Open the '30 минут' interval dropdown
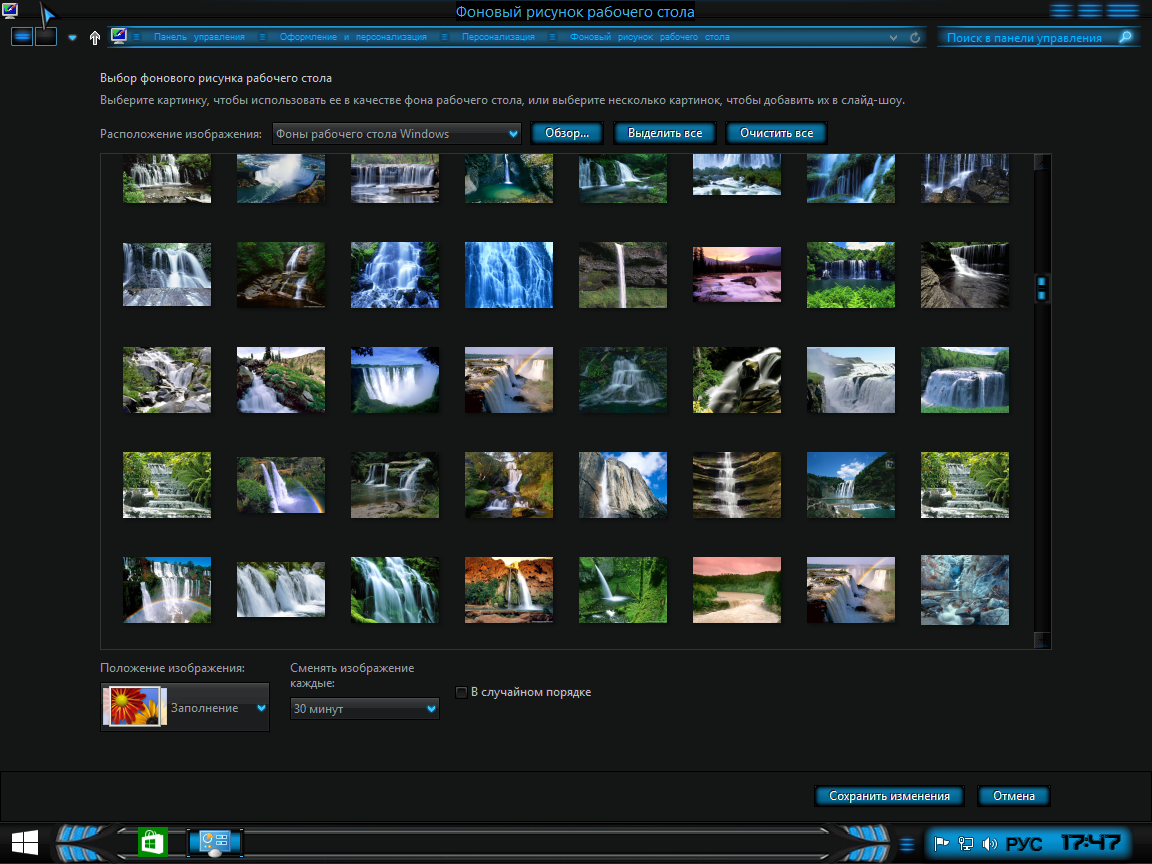This screenshot has width=1152, height=864. [365, 709]
